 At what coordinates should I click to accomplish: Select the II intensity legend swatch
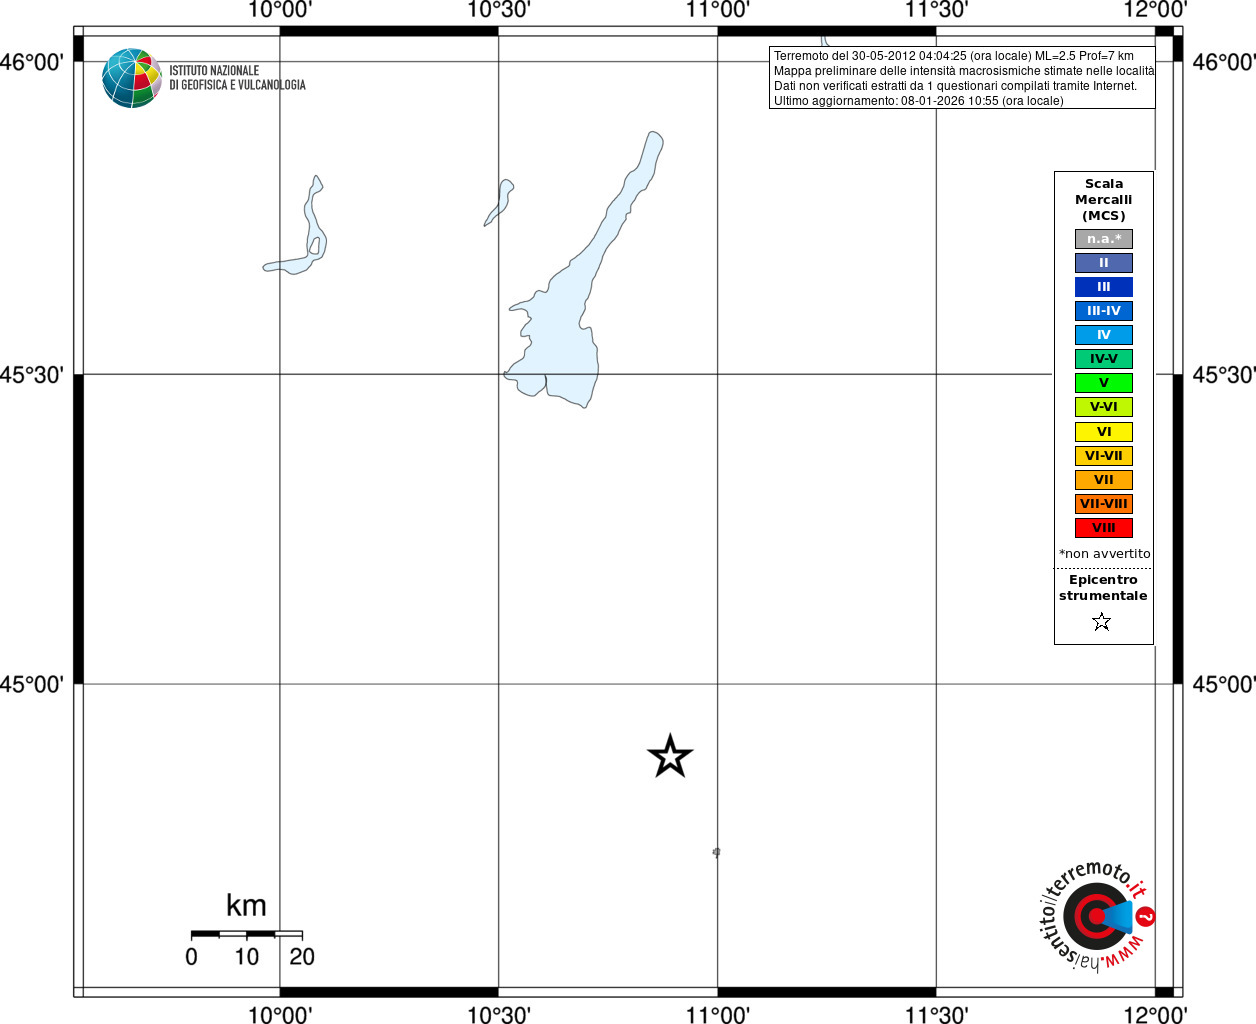point(1104,263)
